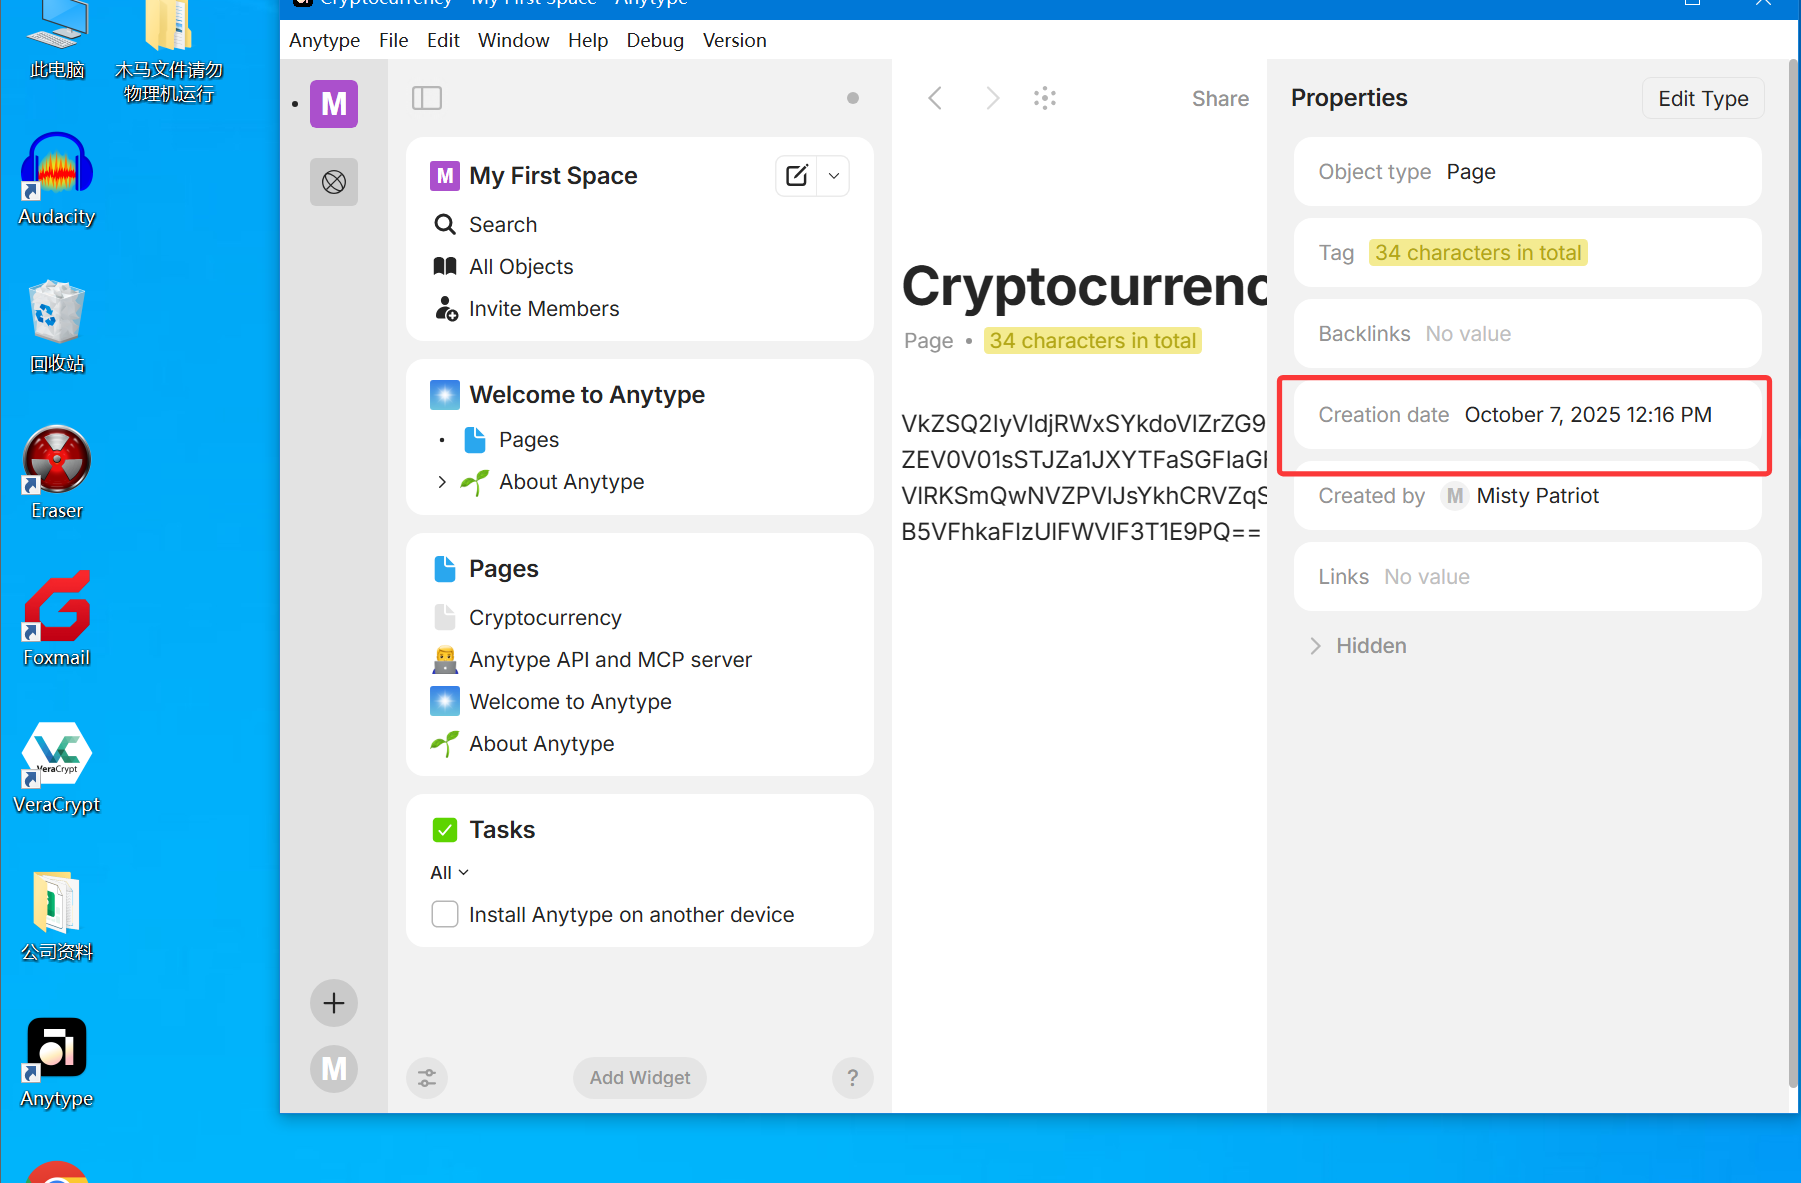Open the All filter dropdown under Tasks
Viewport: 1801px width, 1183px height.
click(x=450, y=873)
